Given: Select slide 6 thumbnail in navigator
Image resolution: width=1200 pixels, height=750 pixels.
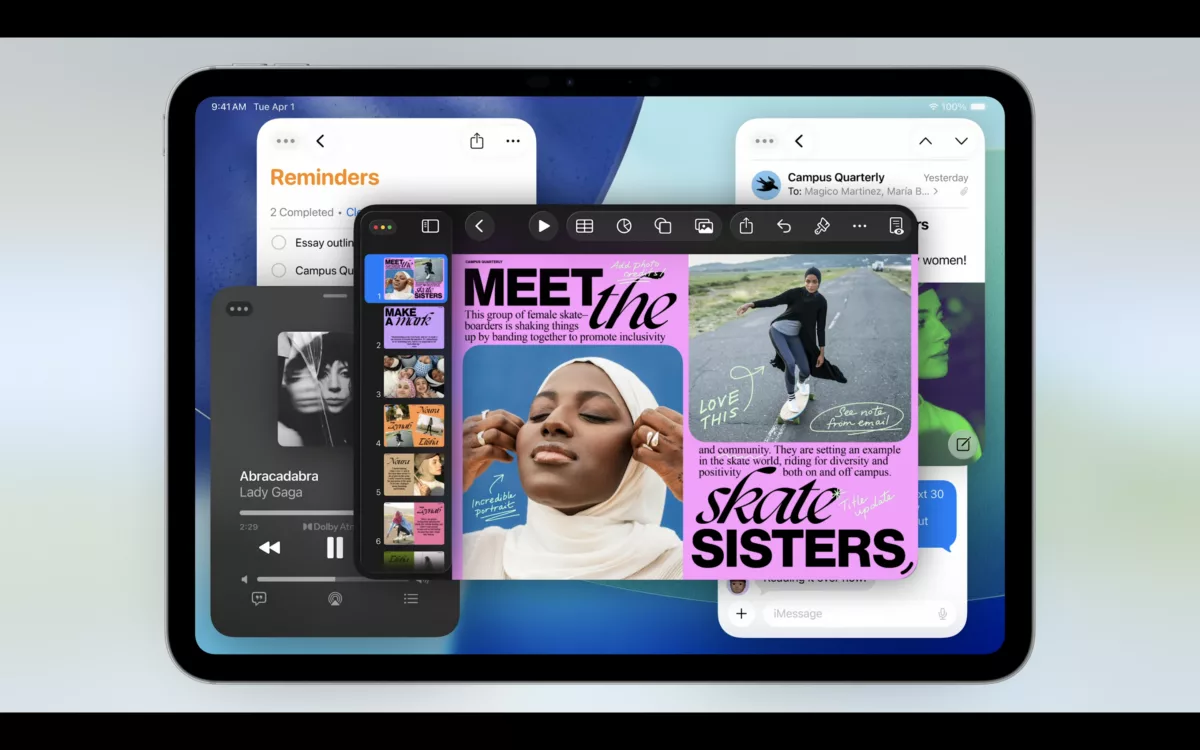Looking at the screenshot, I should [414, 523].
